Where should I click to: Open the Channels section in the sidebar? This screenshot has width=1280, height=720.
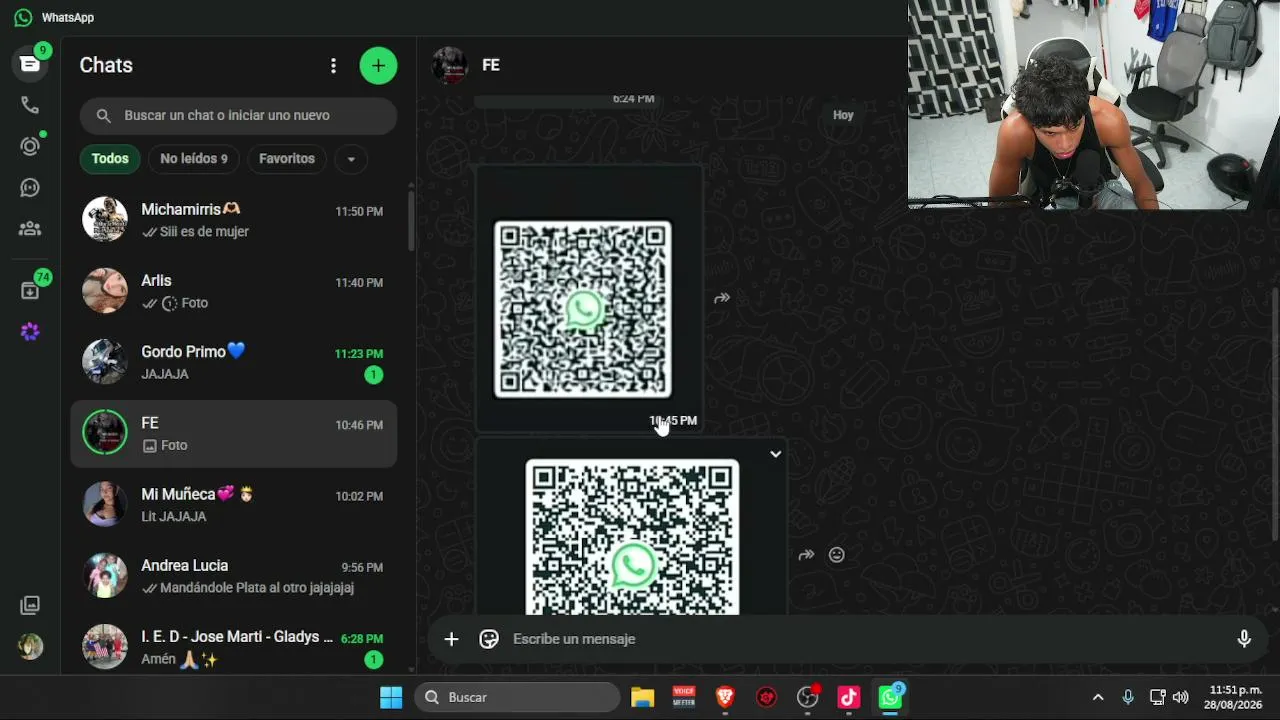(x=30, y=188)
